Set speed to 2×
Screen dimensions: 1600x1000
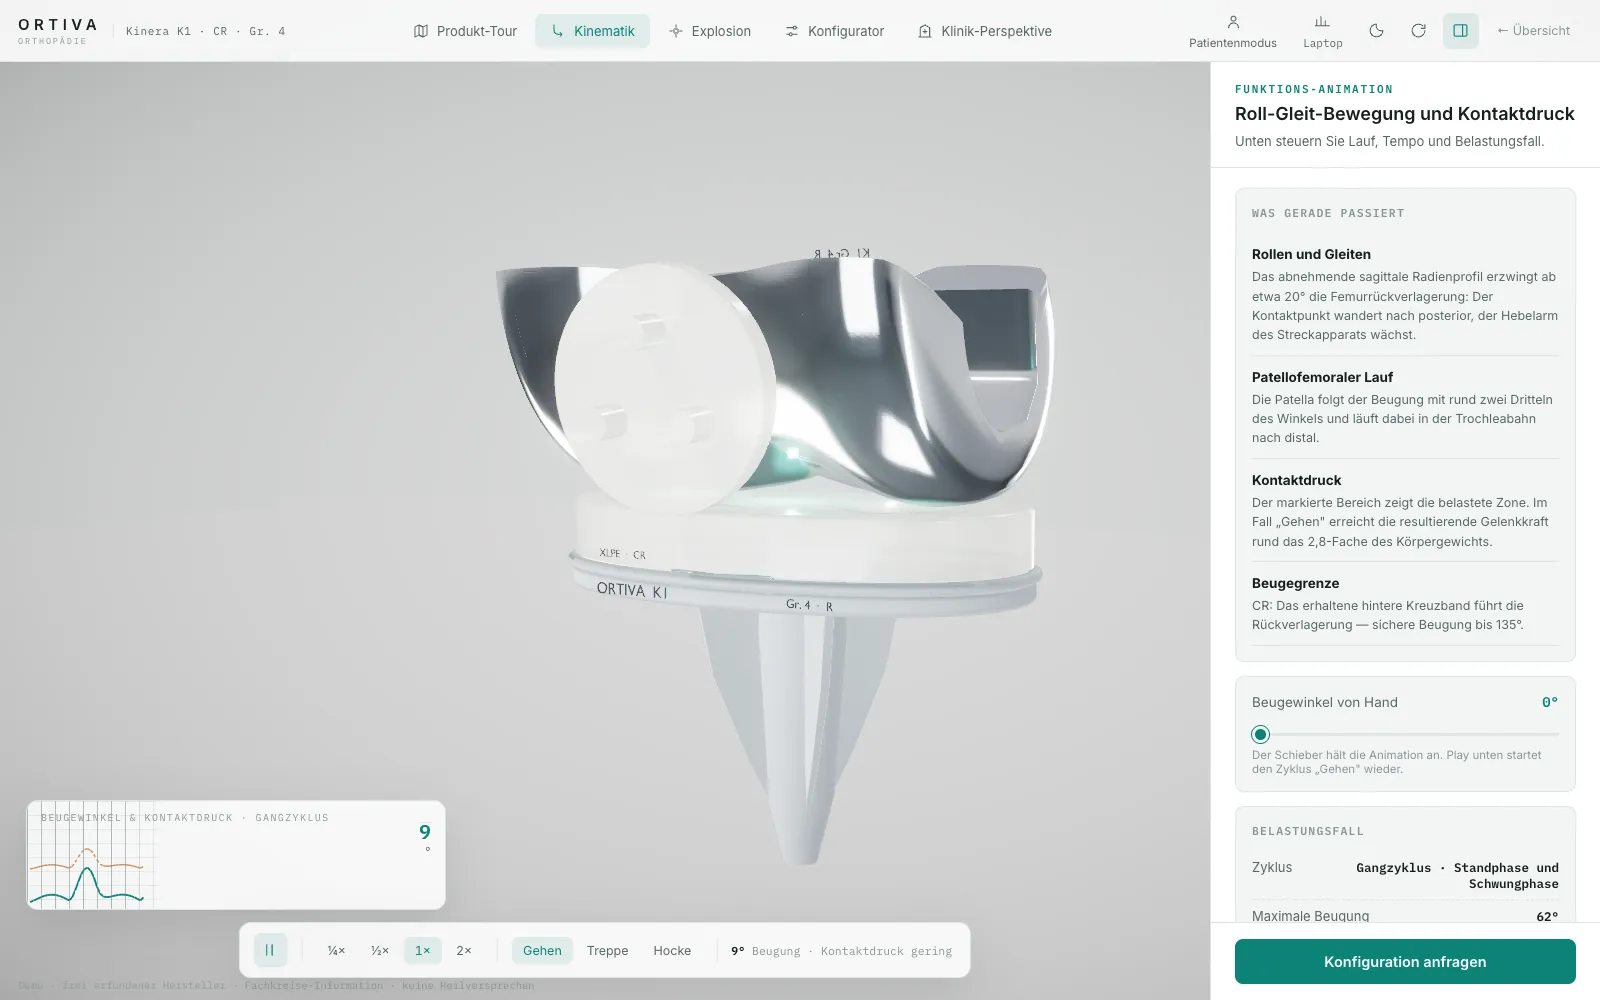point(464,950)
